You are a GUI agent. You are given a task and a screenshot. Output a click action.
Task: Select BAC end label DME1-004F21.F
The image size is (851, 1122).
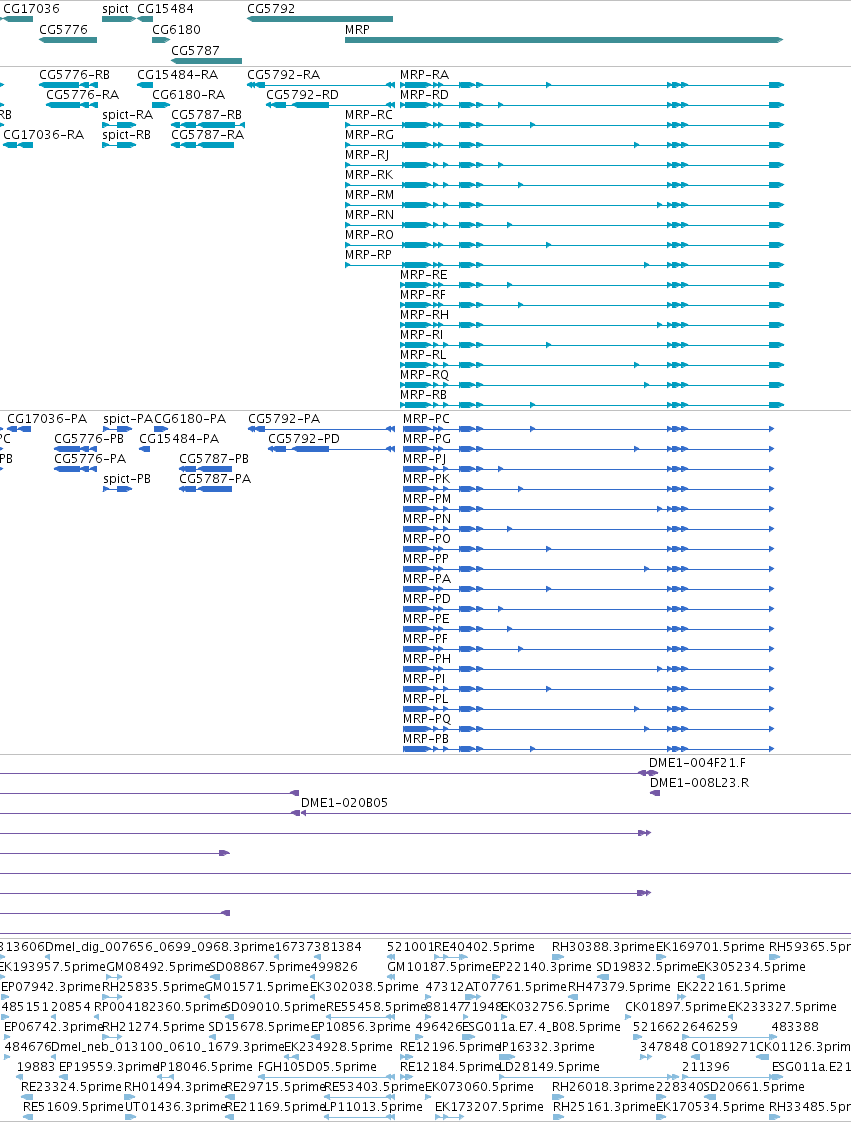click(698, 763)
